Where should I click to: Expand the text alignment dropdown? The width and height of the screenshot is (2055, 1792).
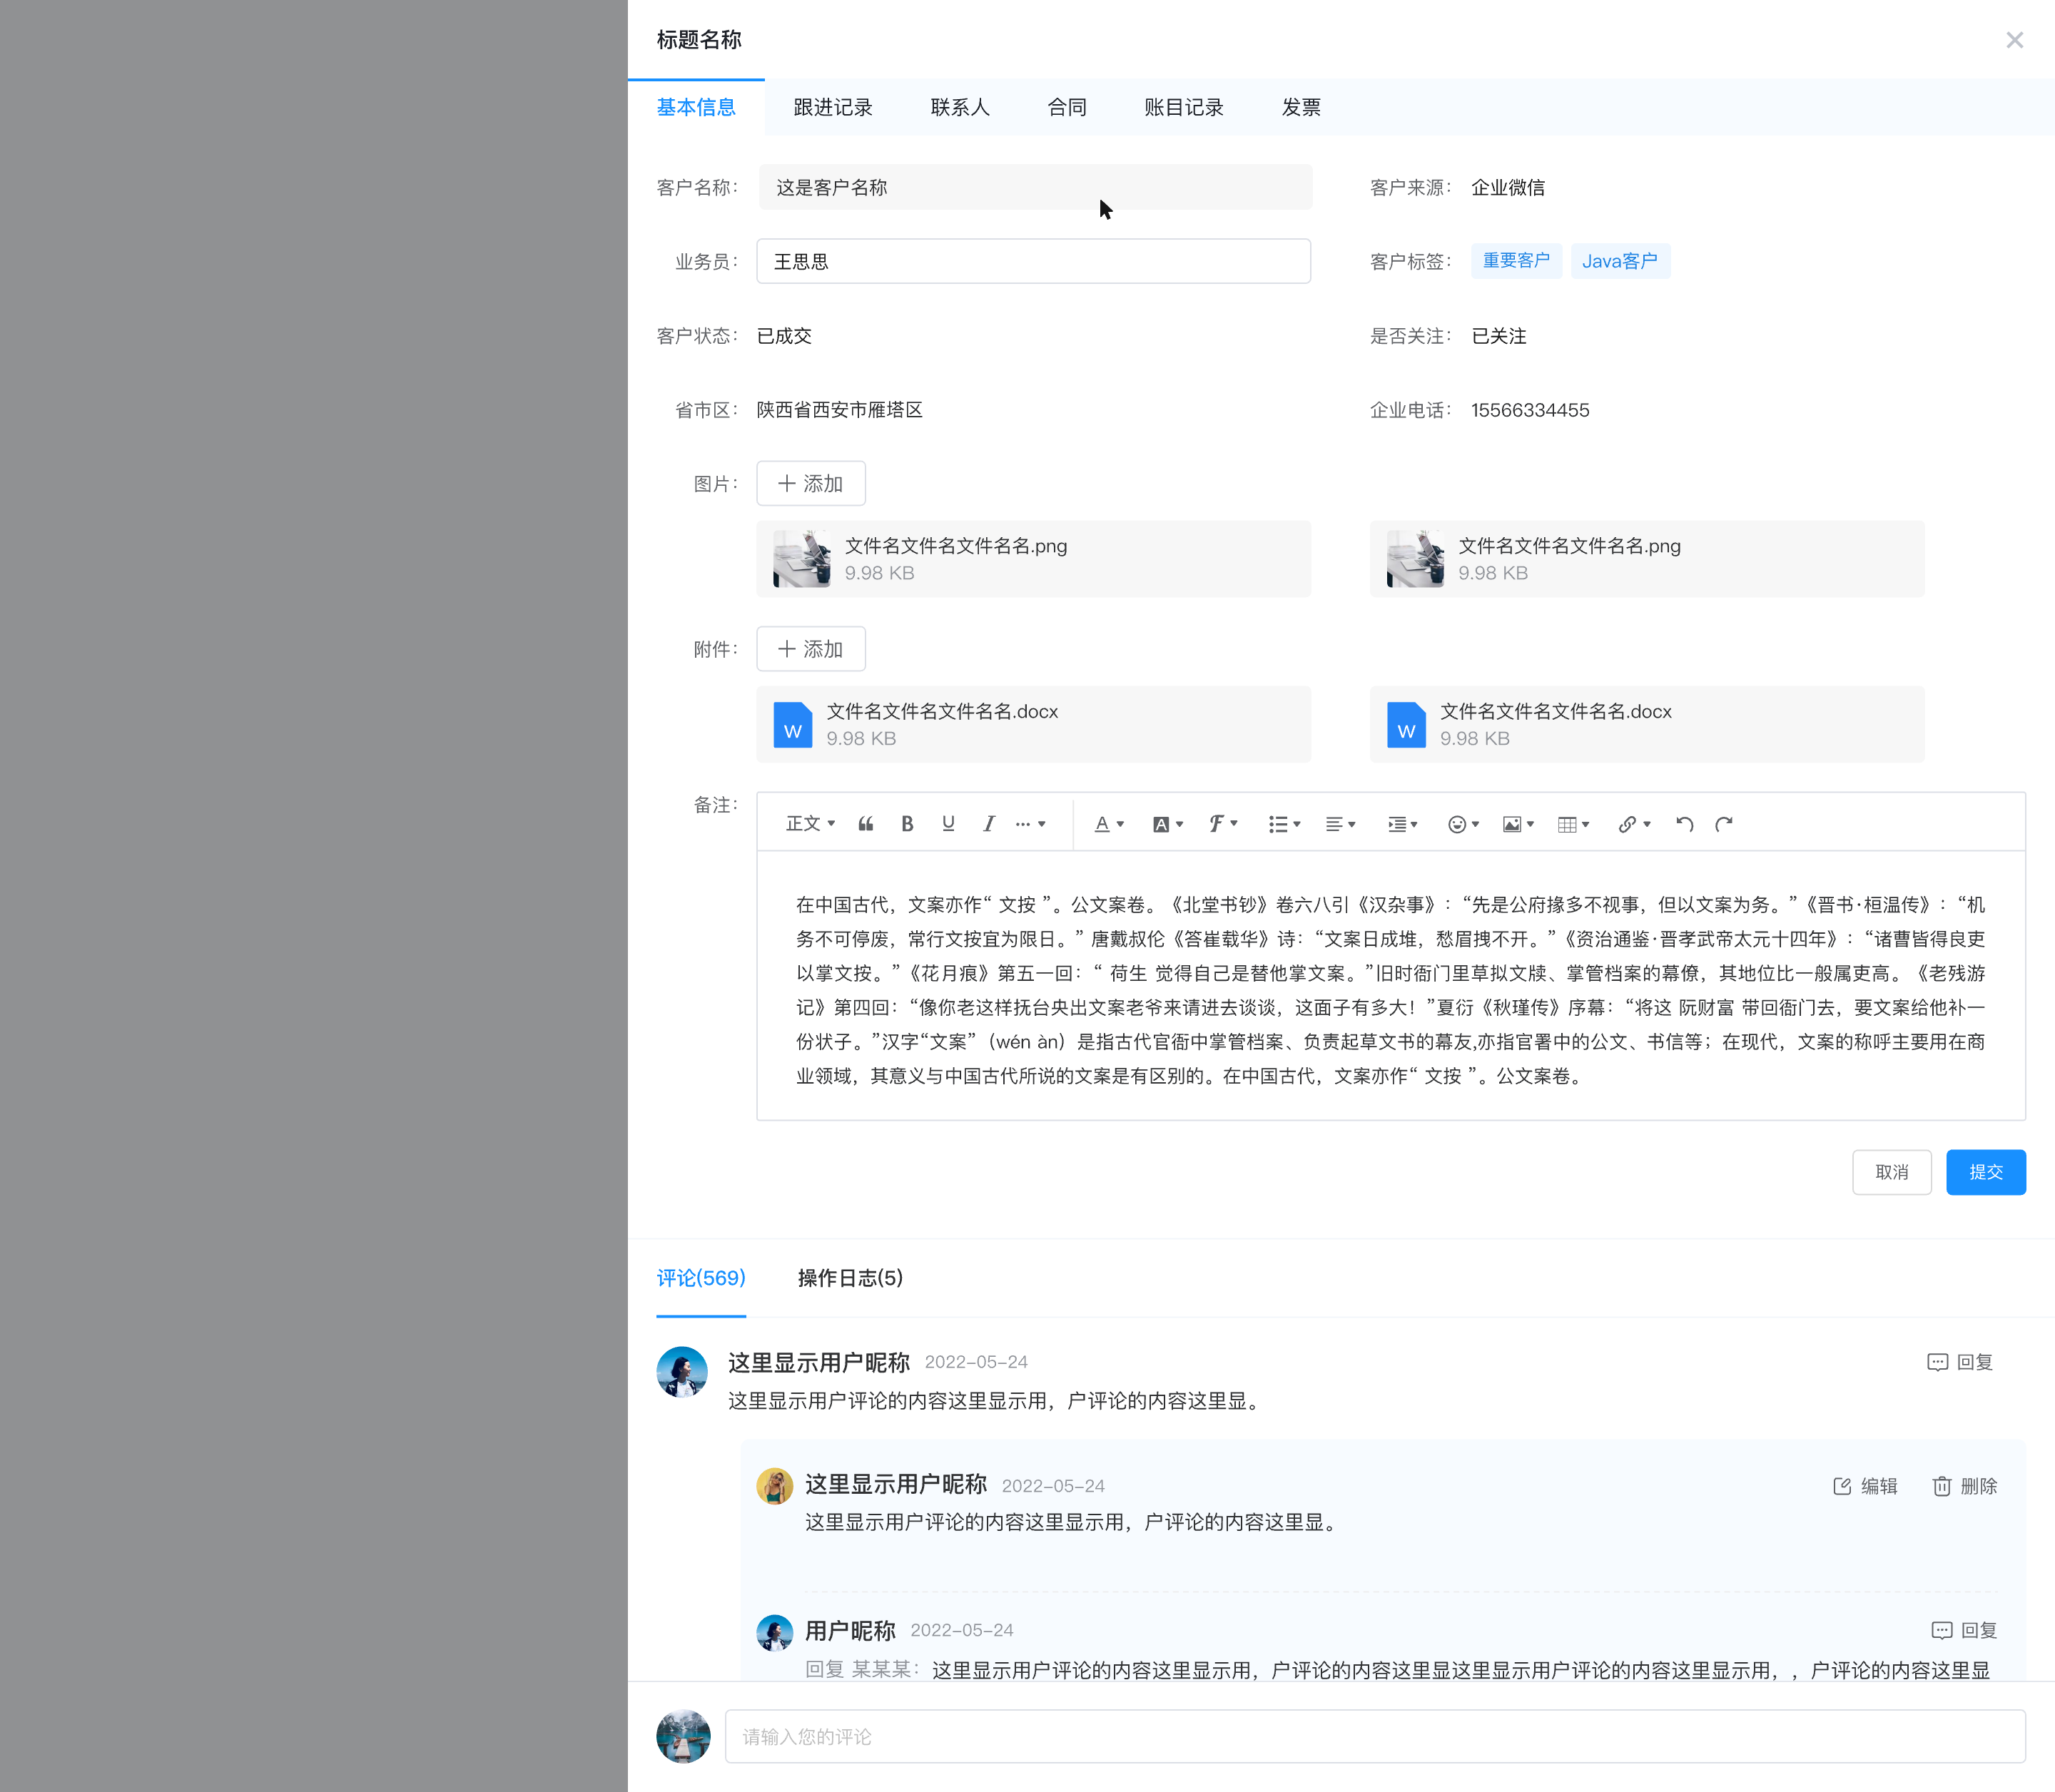pos(1339,824)
